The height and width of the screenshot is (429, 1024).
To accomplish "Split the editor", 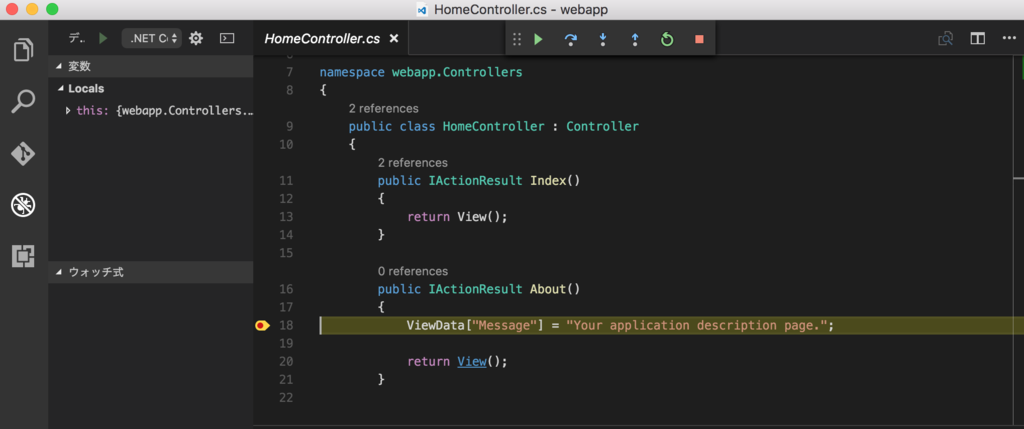I will [977, 39].
